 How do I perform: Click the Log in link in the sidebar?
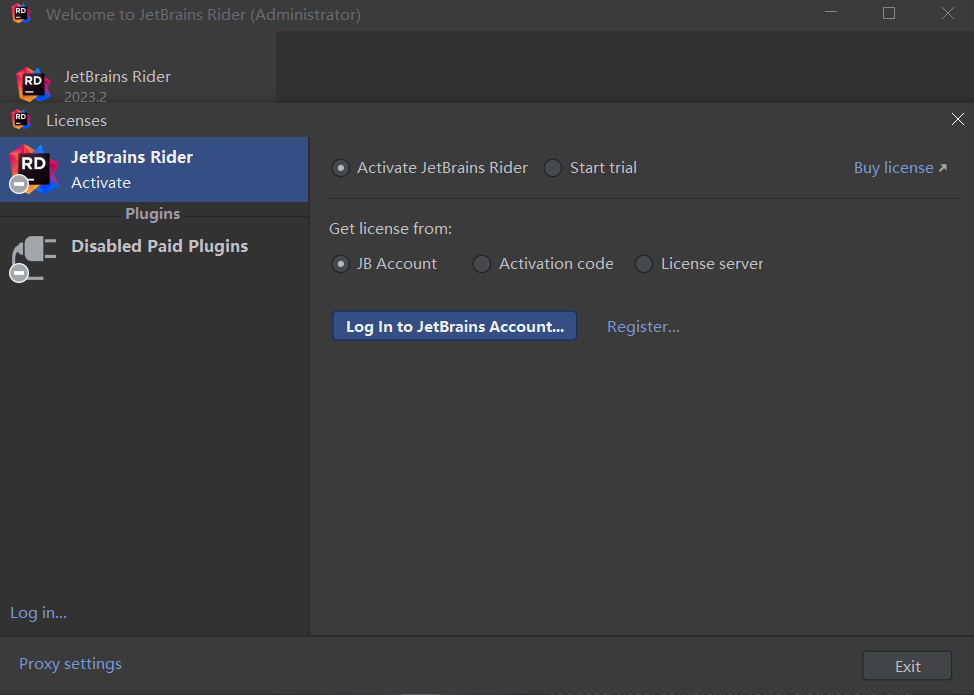click(39, 613)
